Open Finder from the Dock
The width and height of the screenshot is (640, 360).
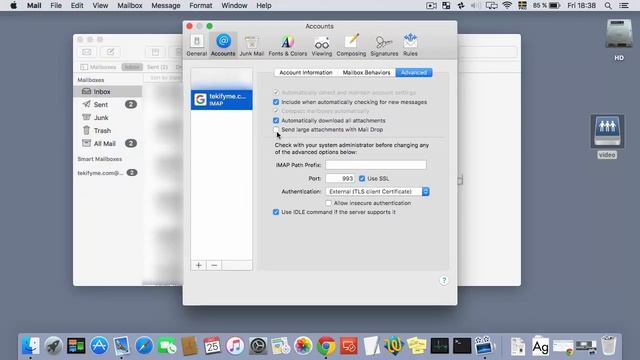31,346
